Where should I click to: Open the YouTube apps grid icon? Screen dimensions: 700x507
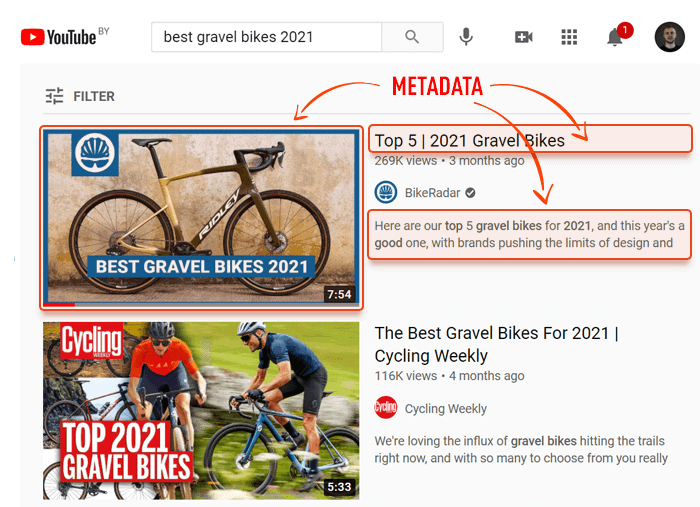pos(569,37)
